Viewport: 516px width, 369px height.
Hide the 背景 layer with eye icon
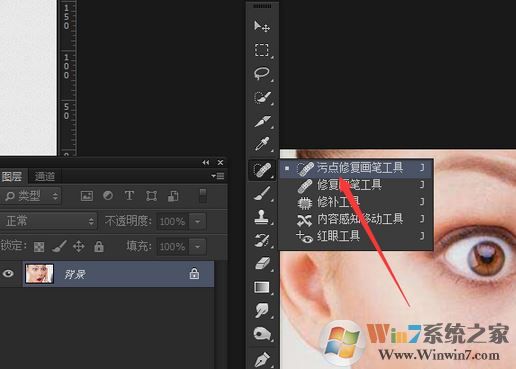click(8, 274)
